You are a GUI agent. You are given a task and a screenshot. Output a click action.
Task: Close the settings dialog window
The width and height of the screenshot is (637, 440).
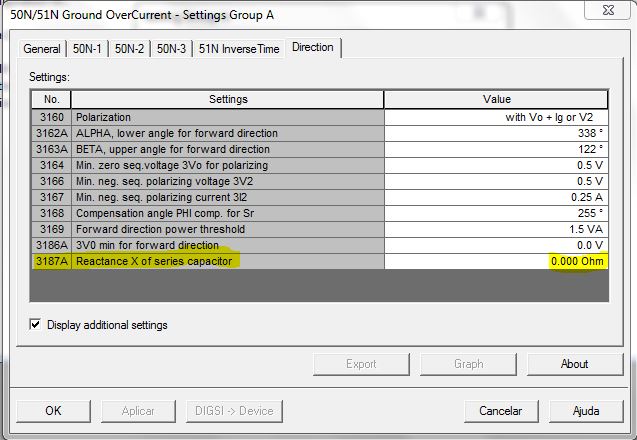point(610,12)
